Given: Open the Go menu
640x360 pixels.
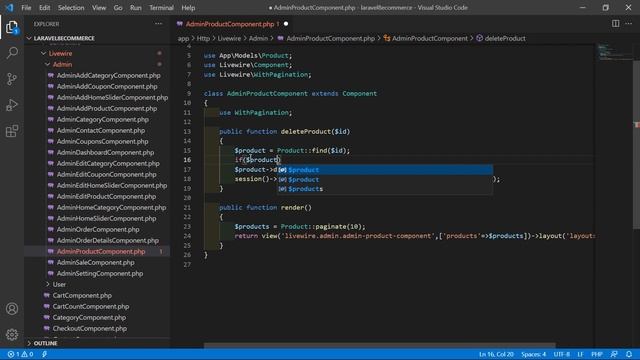Looking at the screenshot, I should point(118,8).
